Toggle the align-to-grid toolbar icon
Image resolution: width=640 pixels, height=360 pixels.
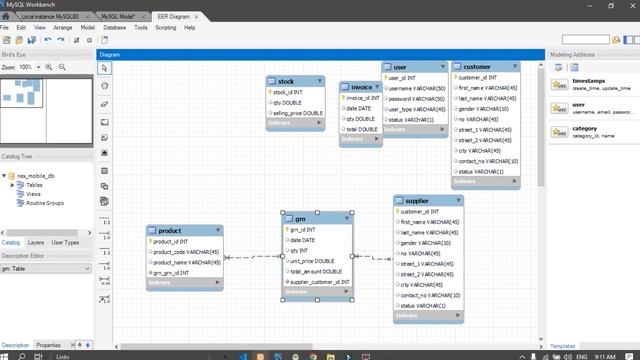[89, 40]
